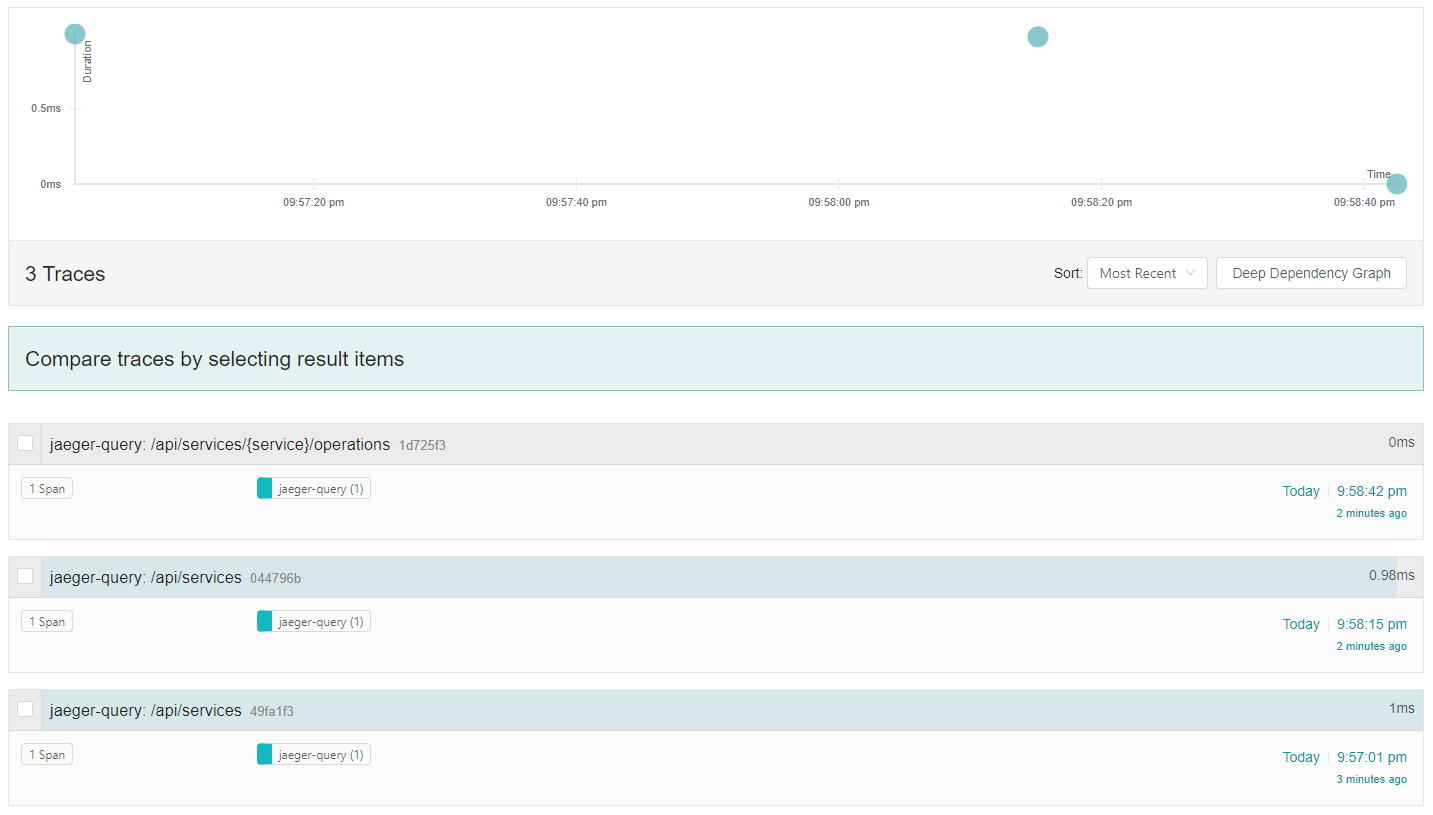Select checkbox for trace 1d725f3
The width and height of the screenshot is (1433, 815).
coord(25,444)
